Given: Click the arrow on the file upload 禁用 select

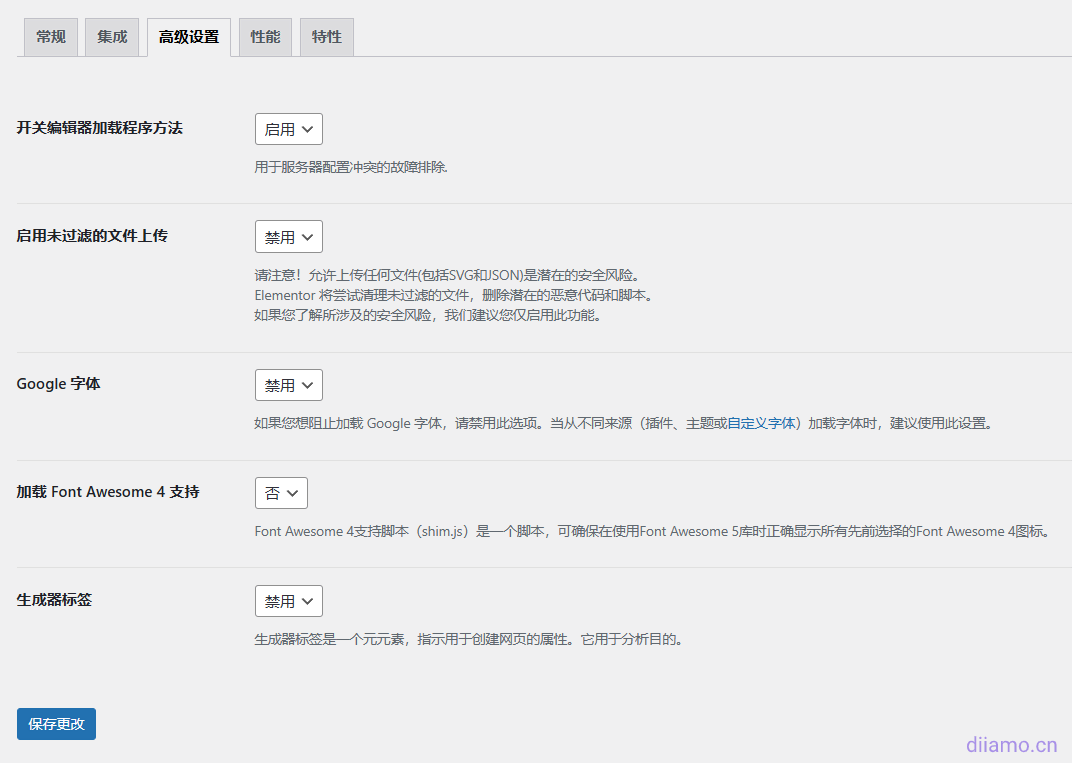Looking at the screenshot, I should [306, 236].
